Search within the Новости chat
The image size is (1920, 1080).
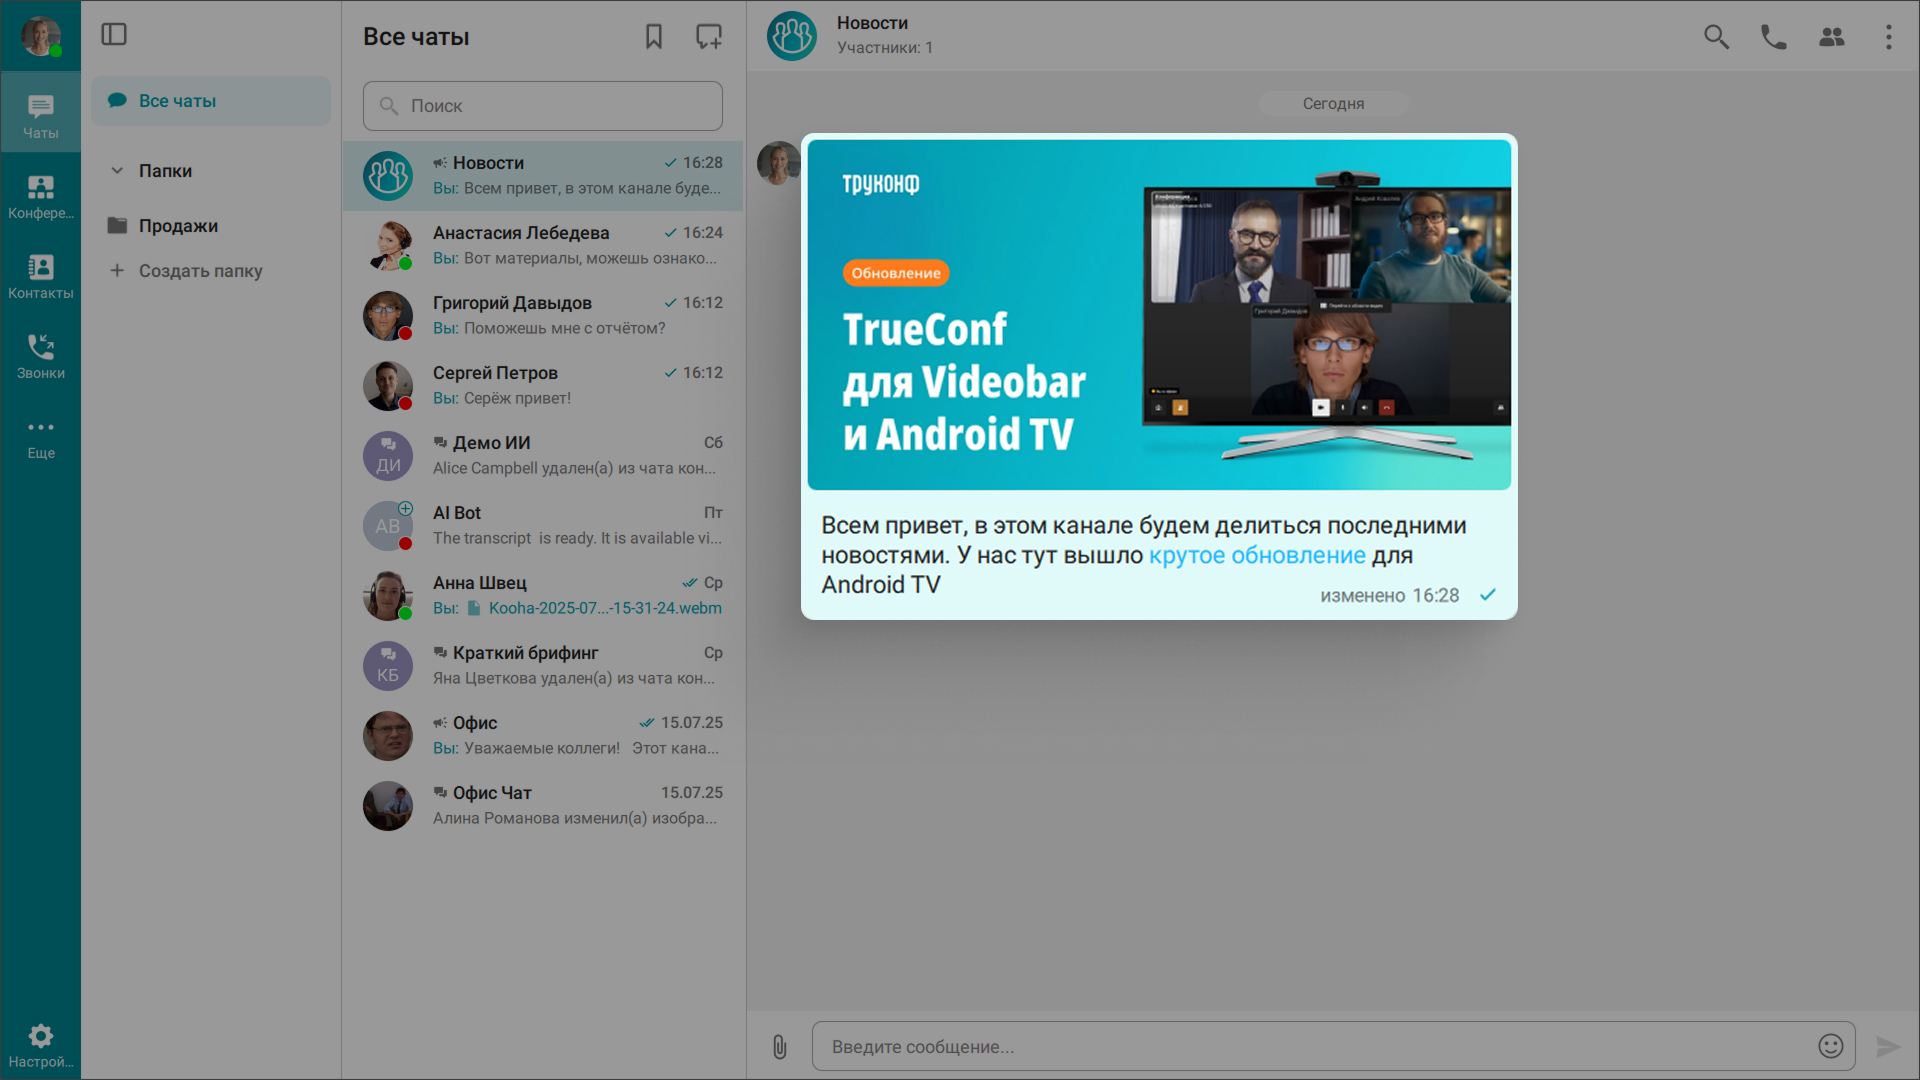pos(1716,37)
